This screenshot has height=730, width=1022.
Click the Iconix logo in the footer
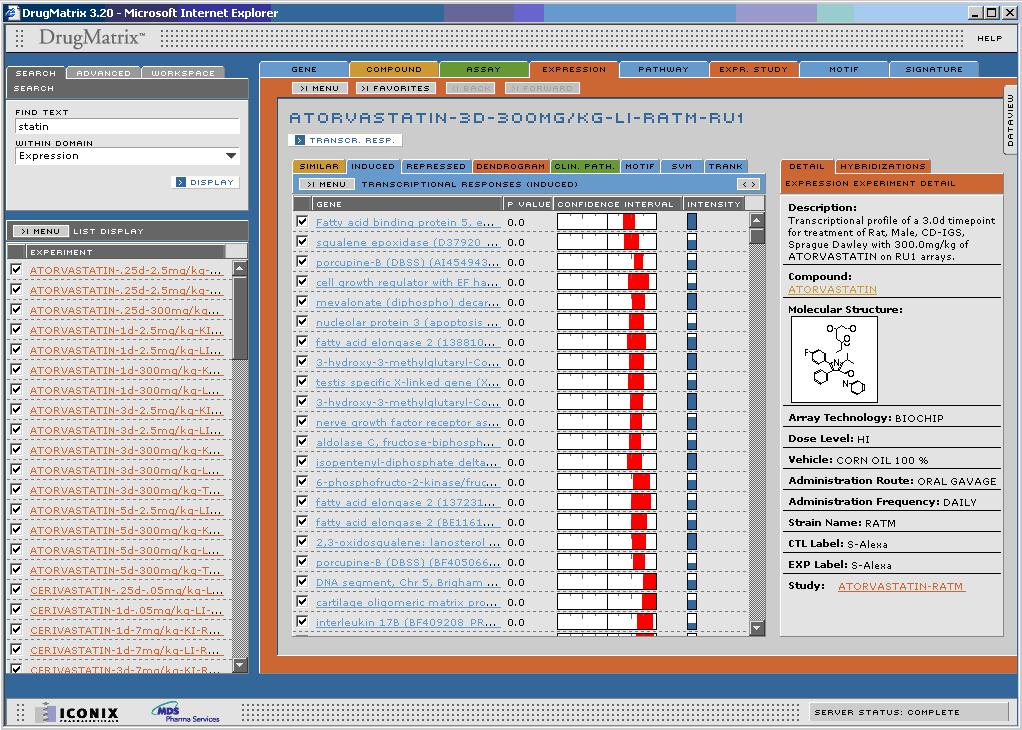tap(78, 713)
